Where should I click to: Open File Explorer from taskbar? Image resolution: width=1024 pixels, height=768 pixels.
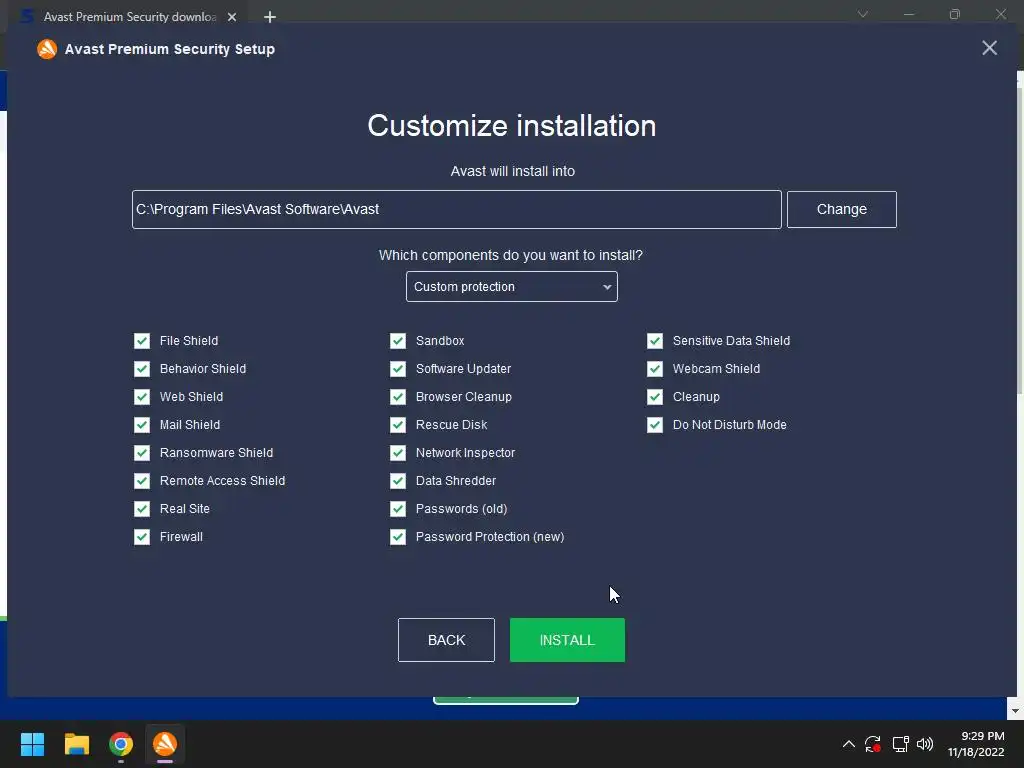(x=76, y=744)
